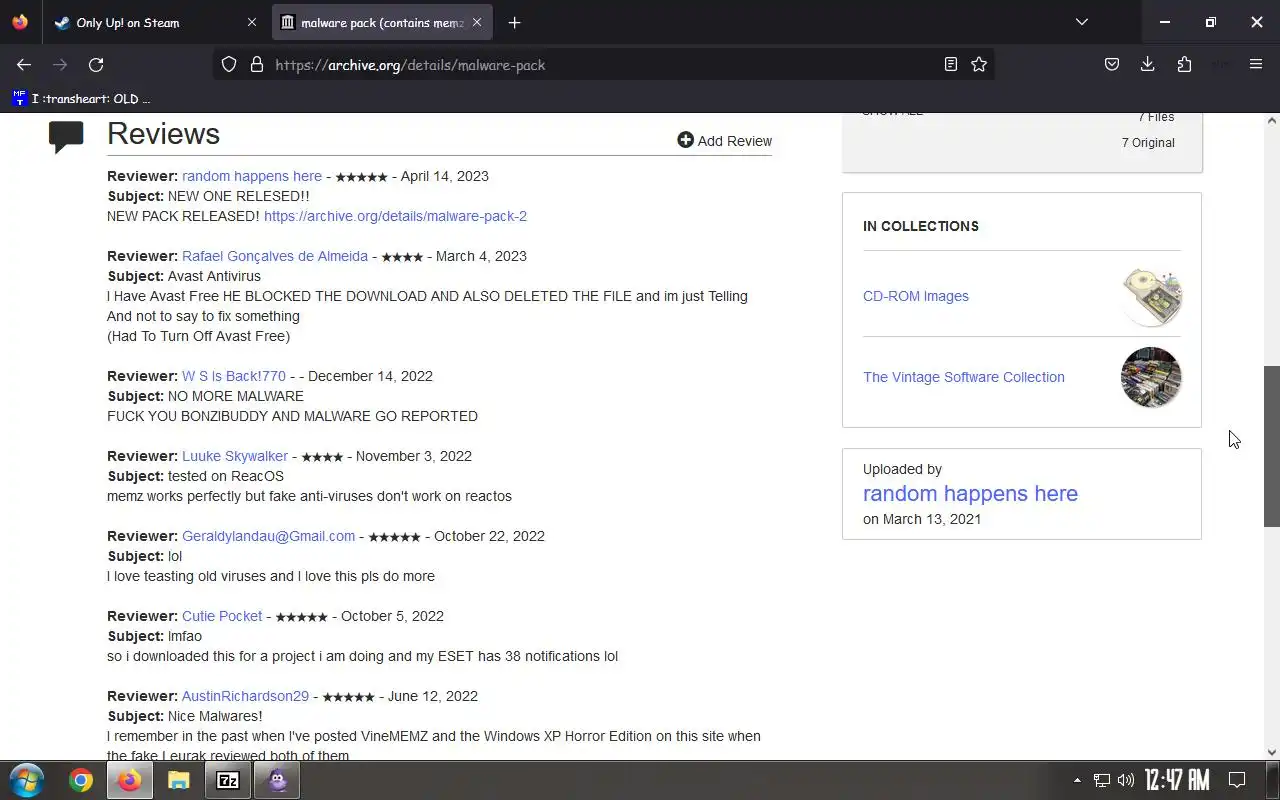Image resolution: width=1280 pixels, height=800 pixels.
Task: Open the network tray icon
Action: coord(1101,780)
